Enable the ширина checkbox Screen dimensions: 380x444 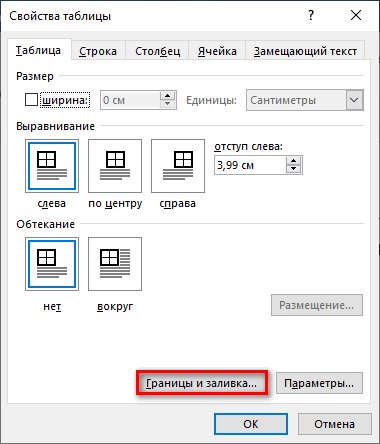[x=31, y=100]
